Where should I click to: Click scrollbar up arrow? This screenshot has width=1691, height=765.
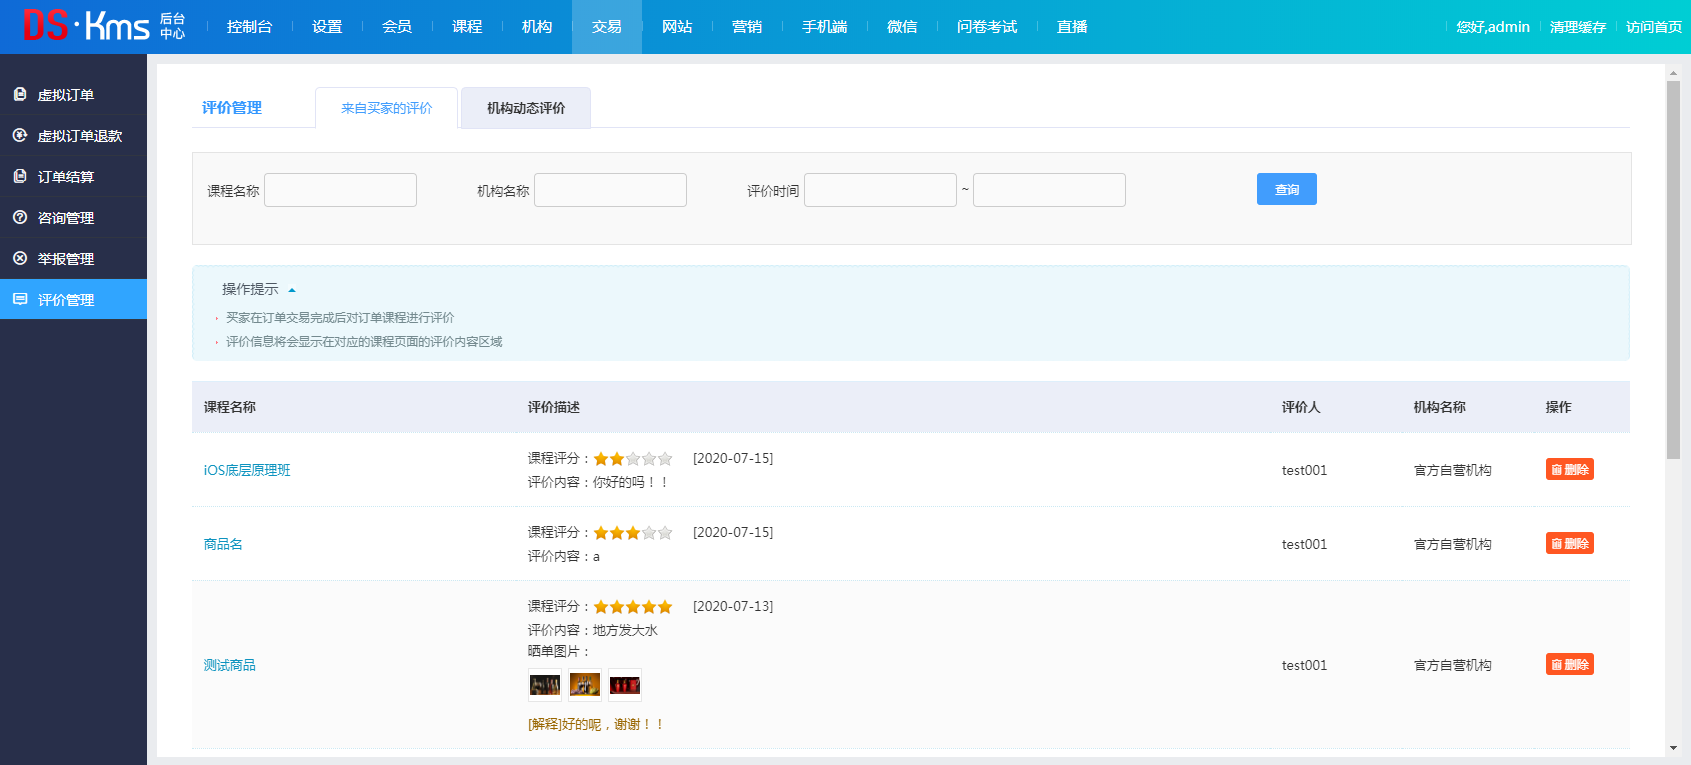(x=1673, y=73)
